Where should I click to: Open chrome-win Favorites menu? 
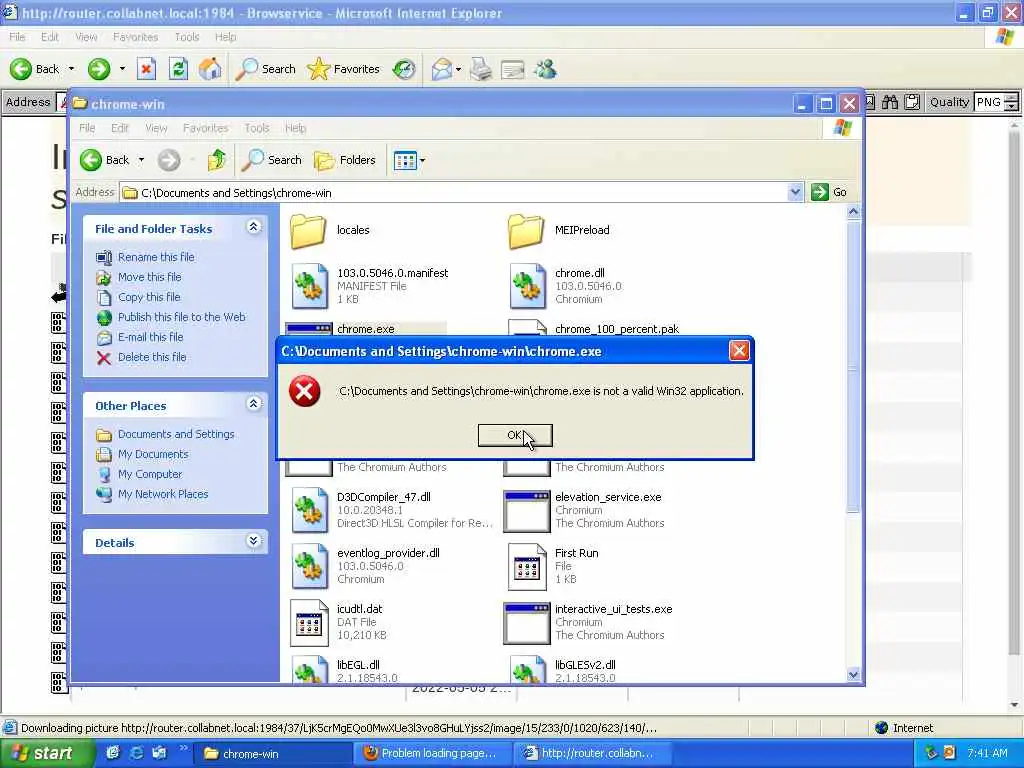coord(206,128)
